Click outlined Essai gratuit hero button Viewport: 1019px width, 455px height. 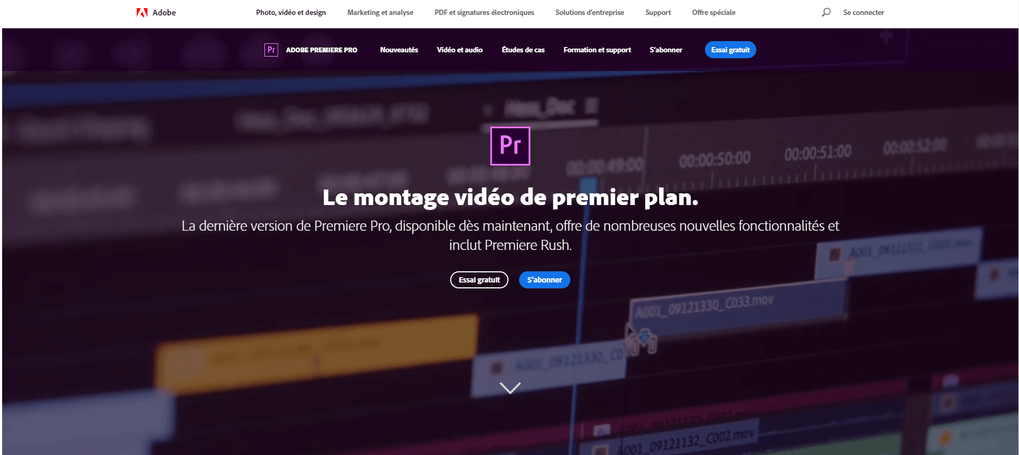479,280
